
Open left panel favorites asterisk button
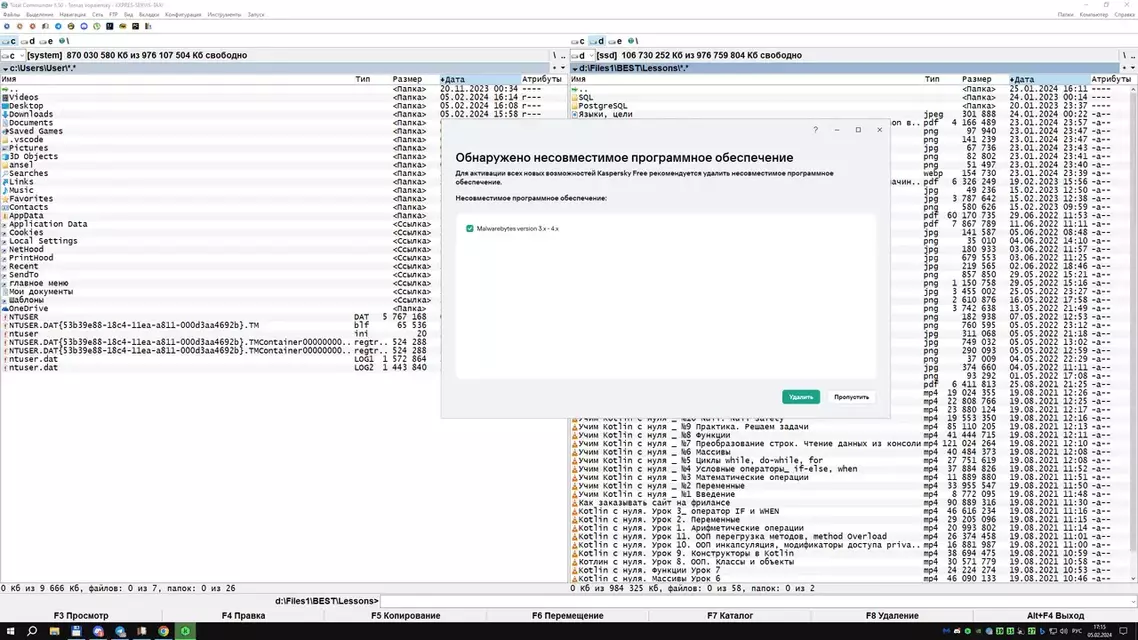pos(554,68)
